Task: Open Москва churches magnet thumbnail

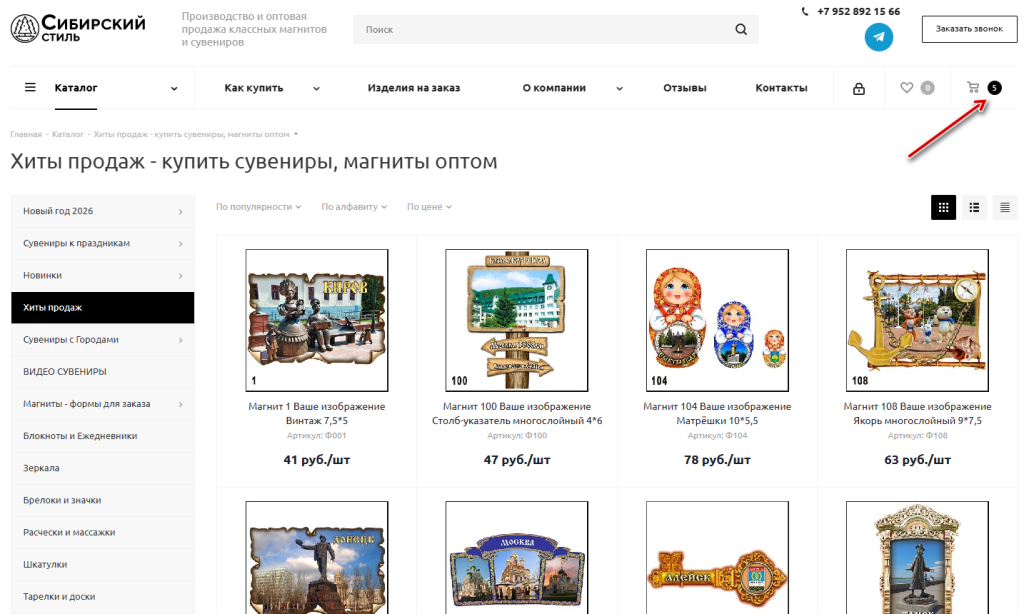Action: pos(517,557)
